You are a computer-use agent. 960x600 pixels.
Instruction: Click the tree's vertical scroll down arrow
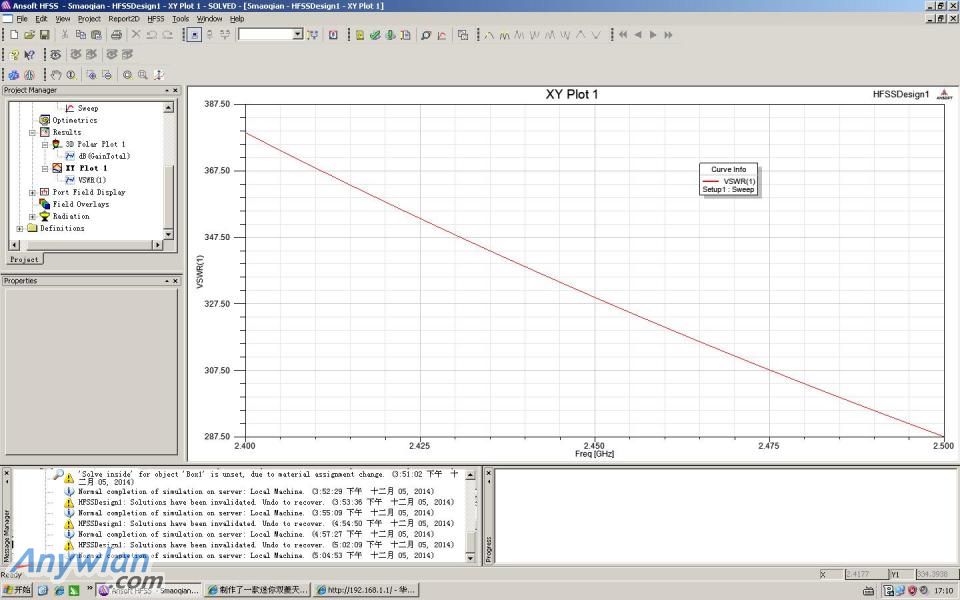(168, 234)
